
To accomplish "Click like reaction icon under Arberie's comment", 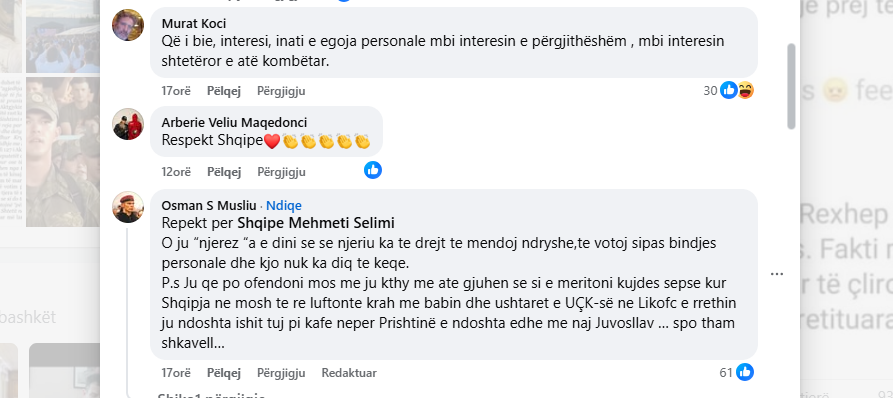I will tap(373, 170).
